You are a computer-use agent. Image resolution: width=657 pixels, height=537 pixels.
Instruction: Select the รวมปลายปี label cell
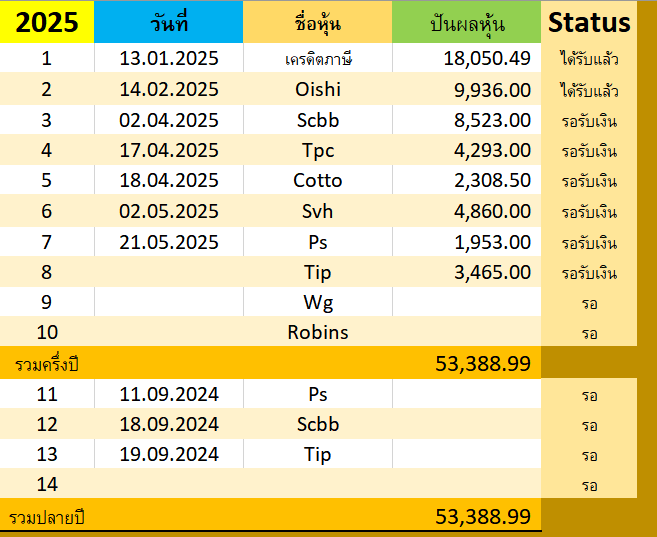tap(47, 518)
